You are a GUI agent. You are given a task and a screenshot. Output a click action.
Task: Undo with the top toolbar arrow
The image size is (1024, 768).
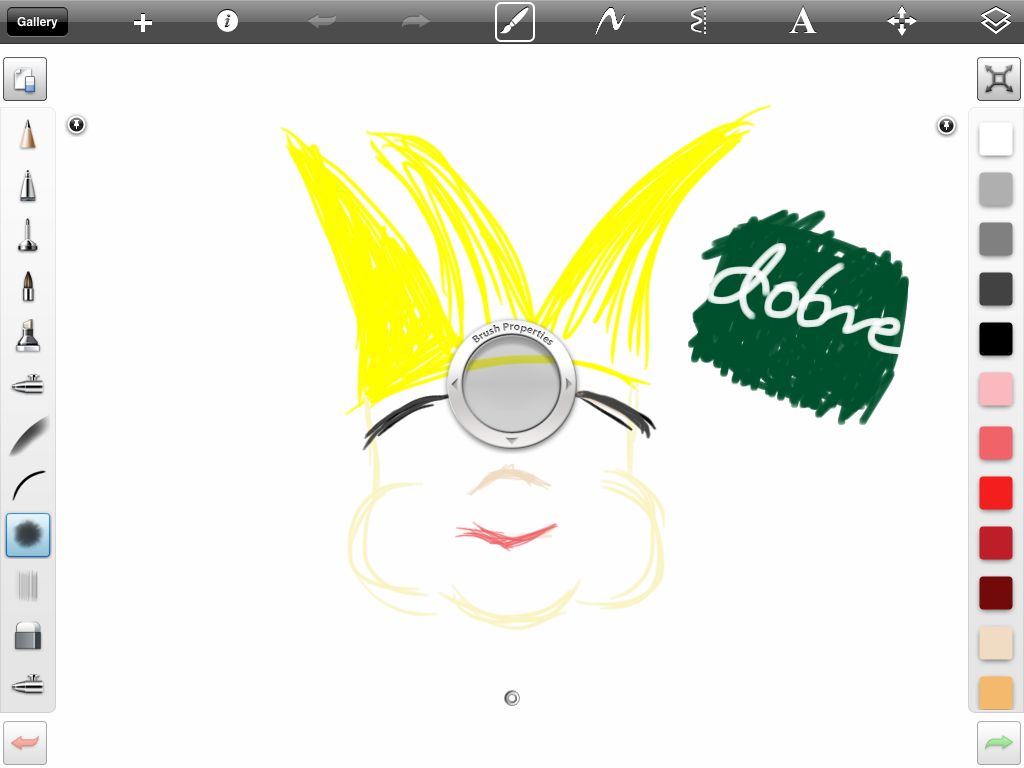pos(323,22)
